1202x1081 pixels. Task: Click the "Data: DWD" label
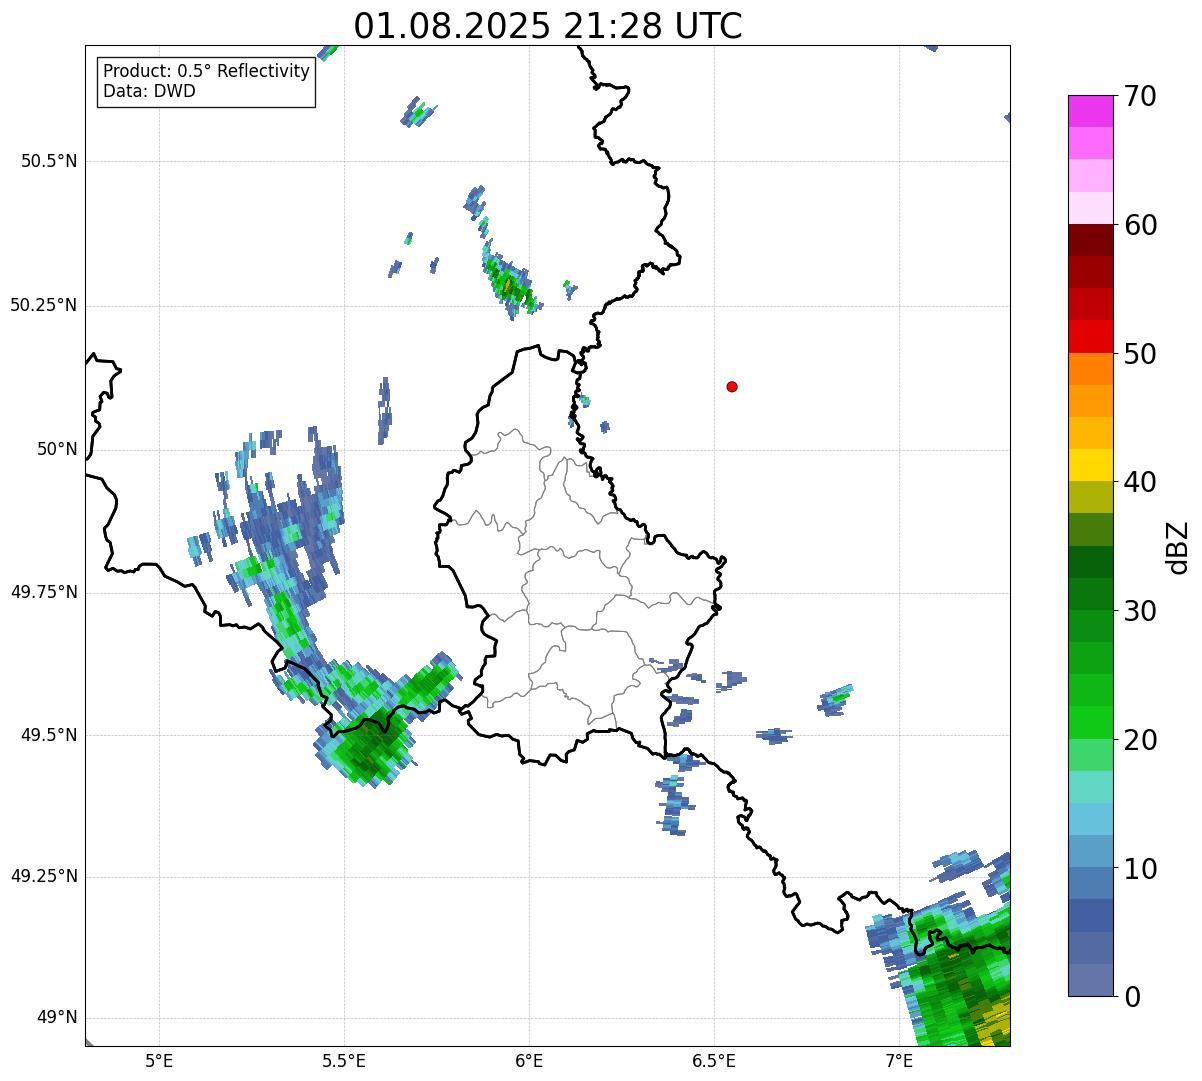[150, 92]
